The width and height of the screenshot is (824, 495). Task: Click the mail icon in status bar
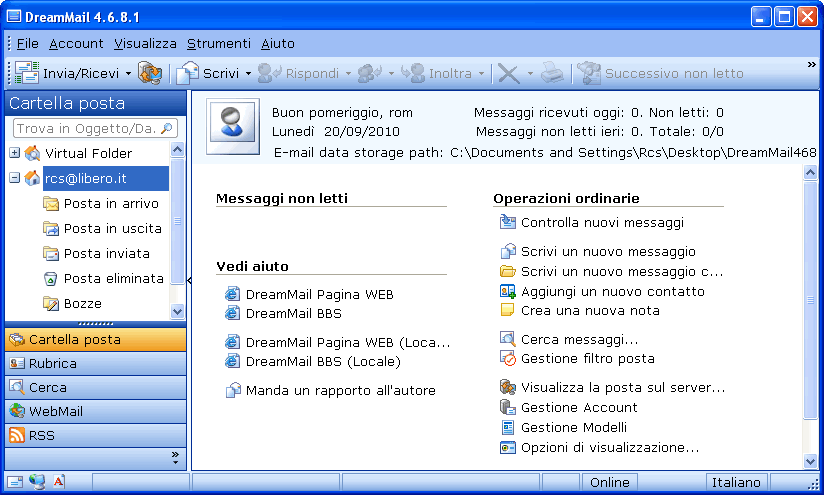[x=15, y=481]
